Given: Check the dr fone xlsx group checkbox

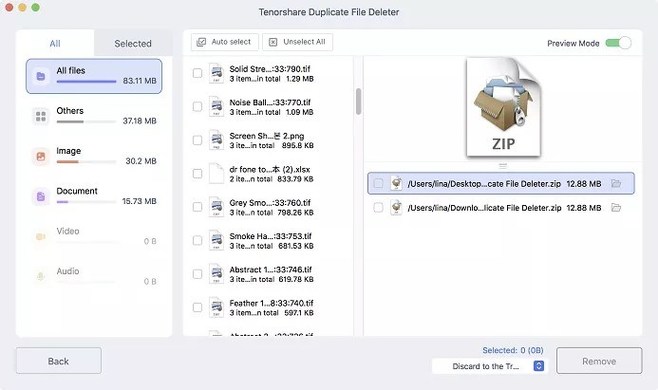Looking at the screenshot, I should click(197, 173).
